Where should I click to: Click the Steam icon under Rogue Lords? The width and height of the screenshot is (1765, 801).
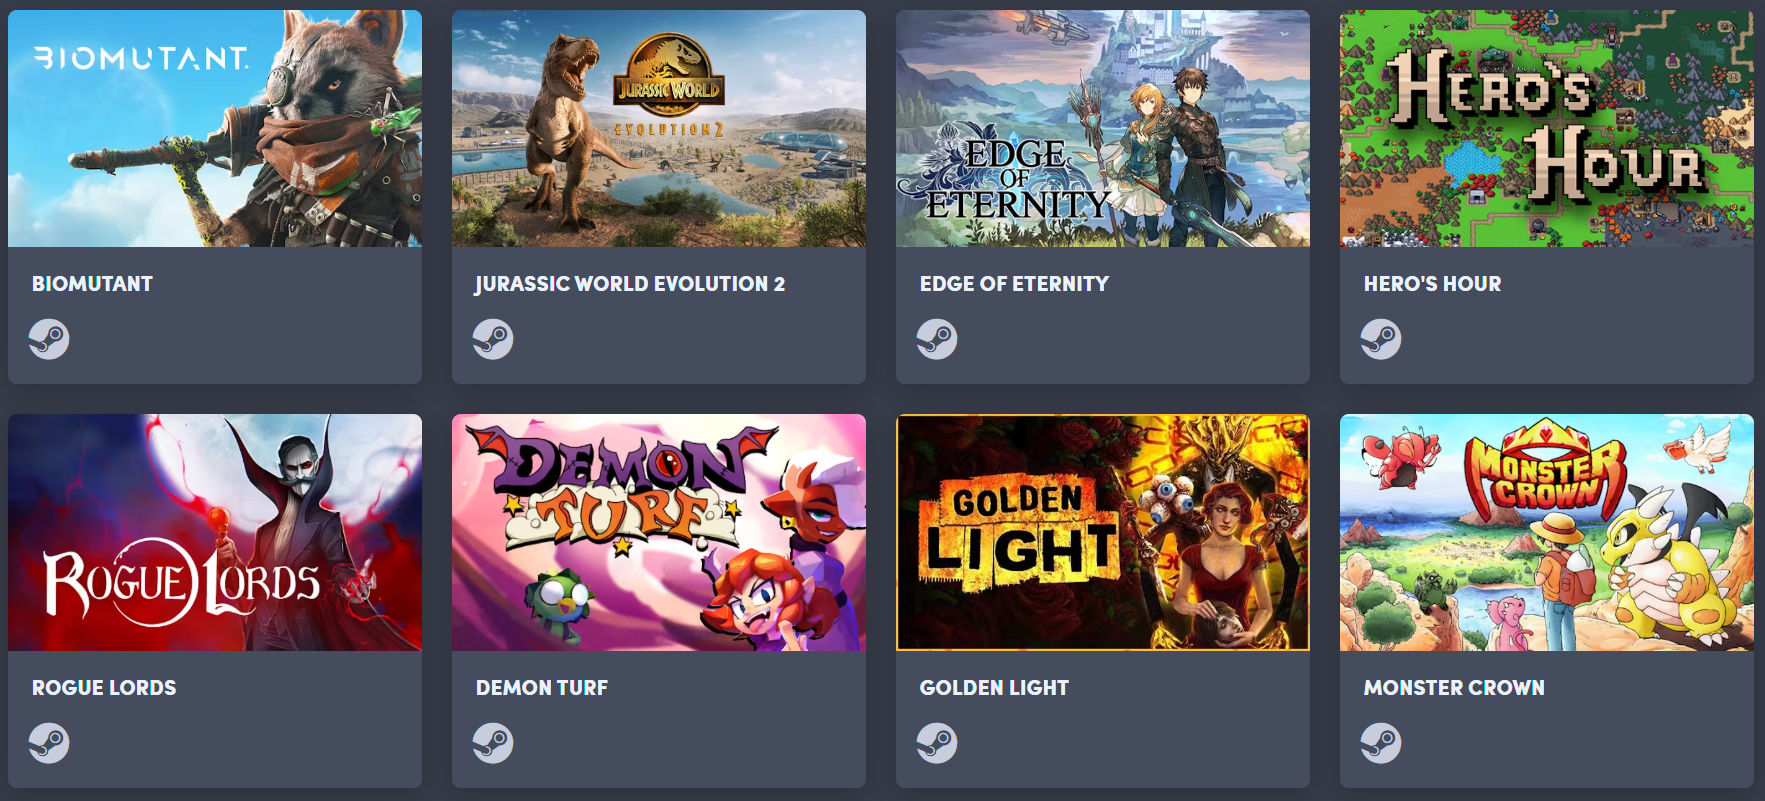(49, 743)
